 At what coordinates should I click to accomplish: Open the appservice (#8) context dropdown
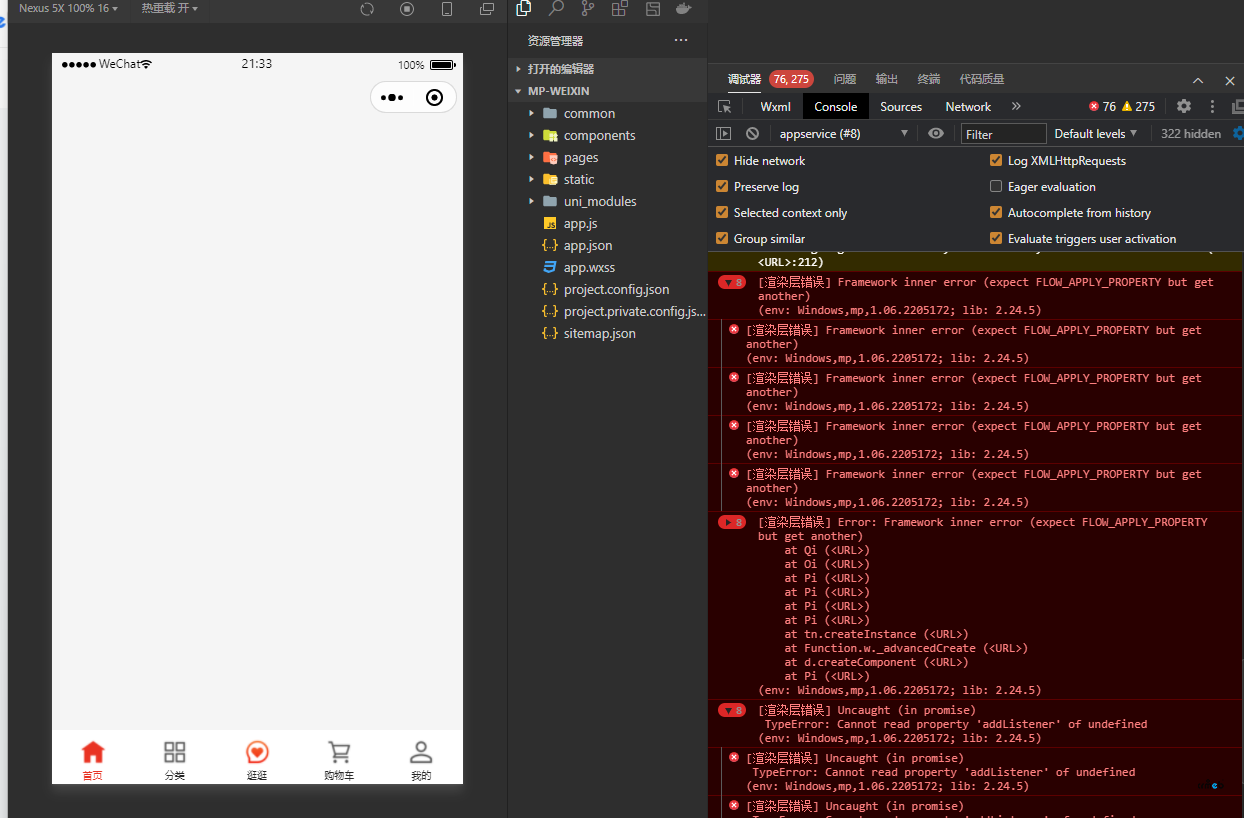tap(842, 133)
